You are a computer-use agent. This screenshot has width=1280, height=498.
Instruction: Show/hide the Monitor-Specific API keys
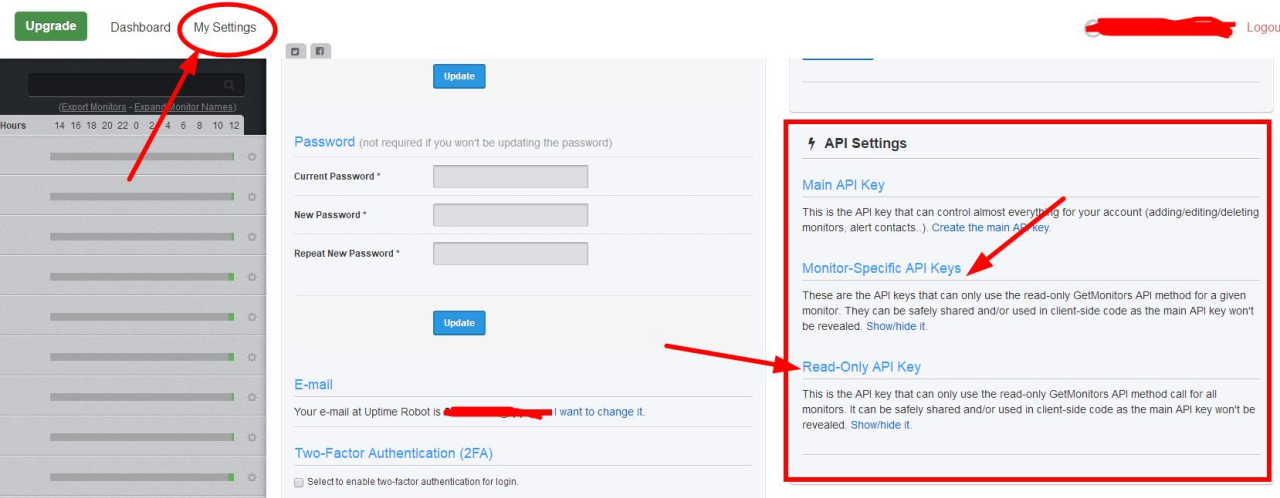(x=896, y=326)
